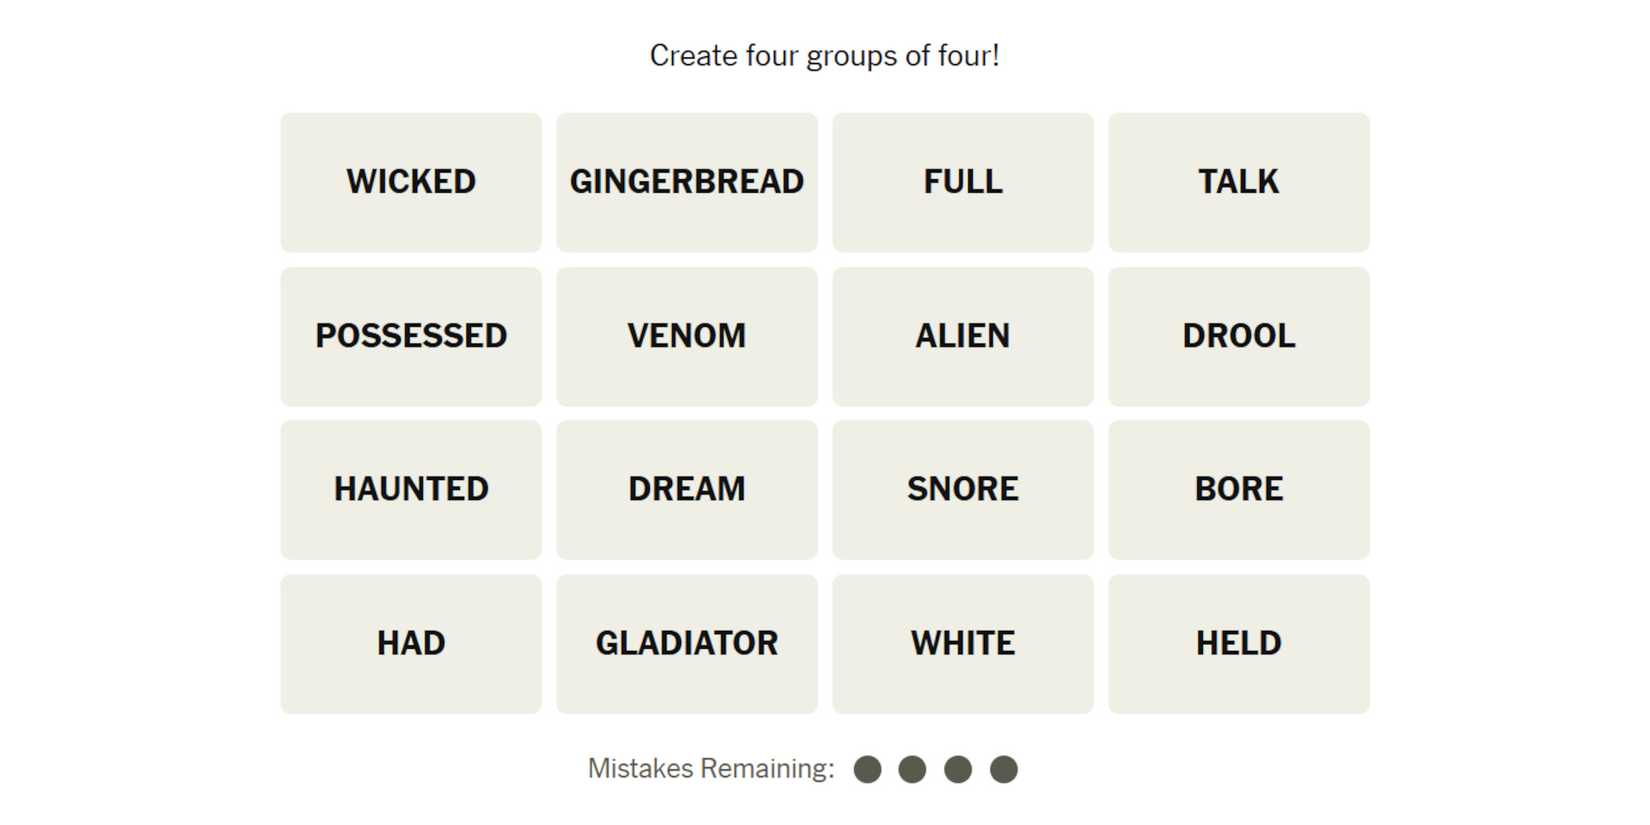Screen dimensions: 1650x825
Task: Tap the DROOL tile
Action: 1239,336
